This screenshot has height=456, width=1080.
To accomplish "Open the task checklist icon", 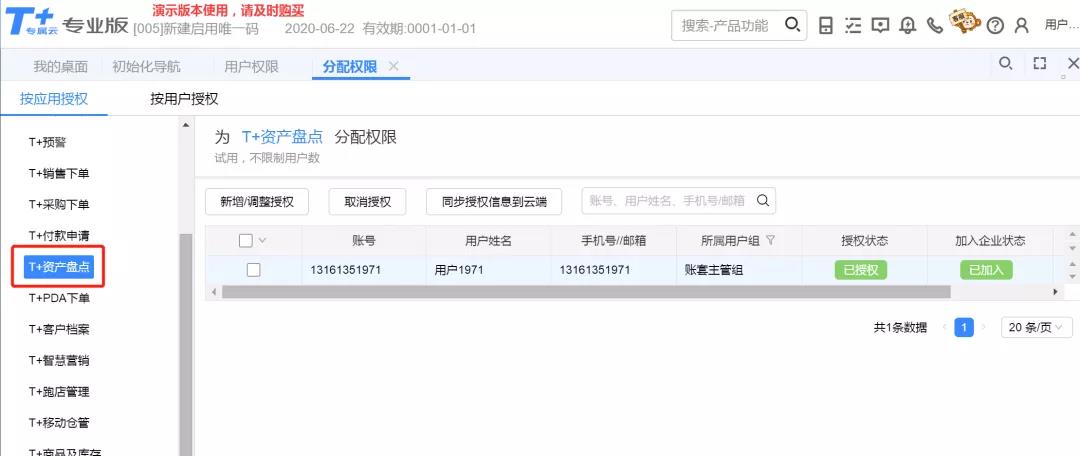I will pyautogui.click(x=853, y=26).
